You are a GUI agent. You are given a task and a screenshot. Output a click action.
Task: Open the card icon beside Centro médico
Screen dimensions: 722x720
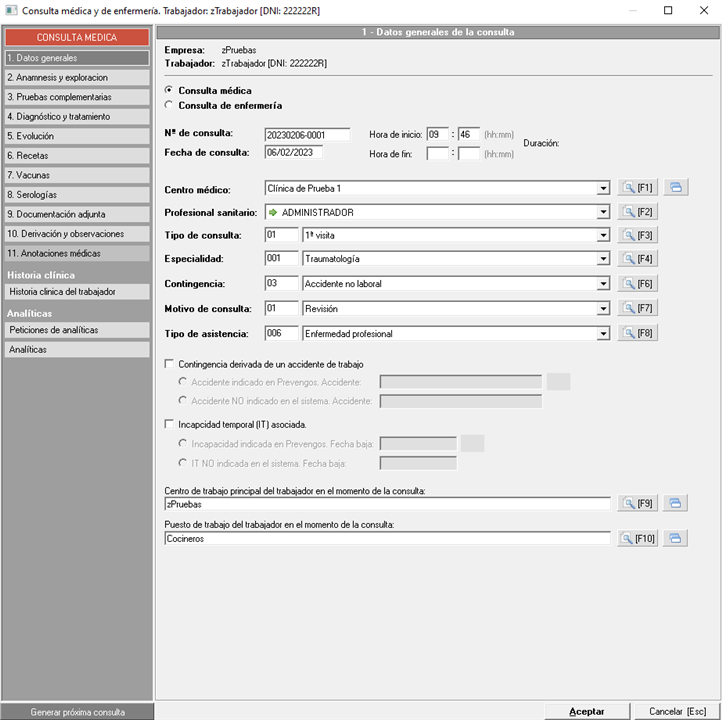(675, 187)
